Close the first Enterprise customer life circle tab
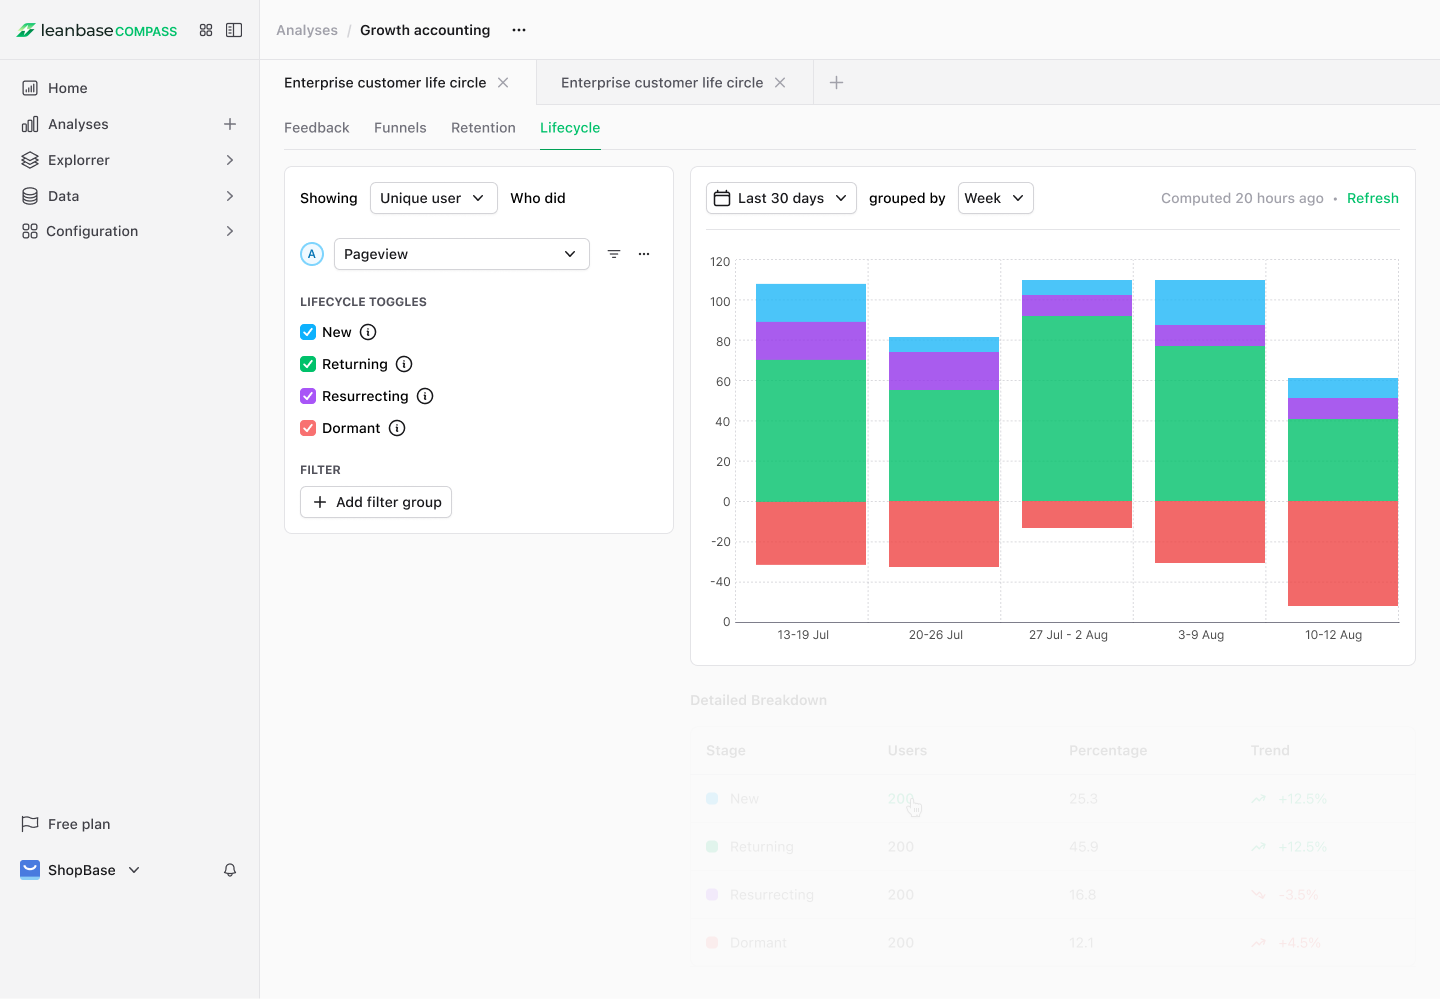The height and width of the screenshot is (999, 1440). click(503, 83)
